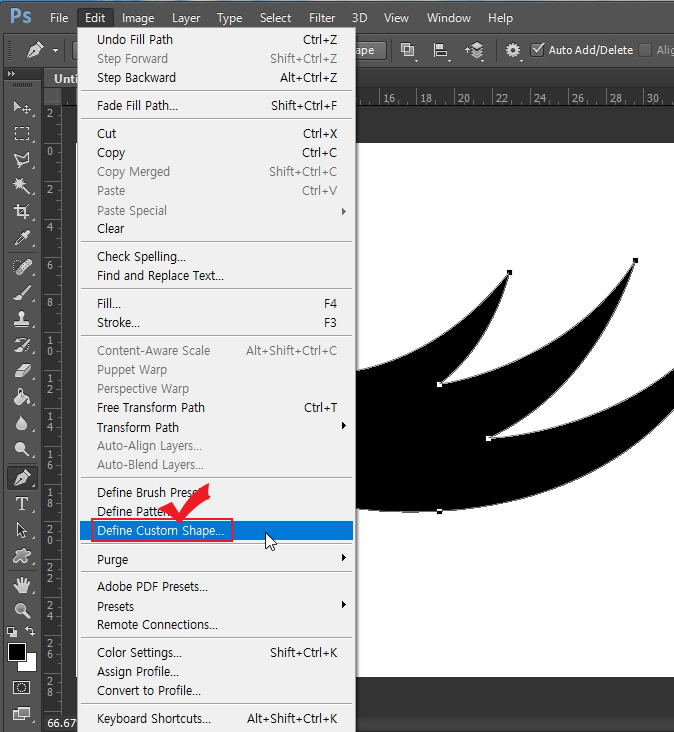Open Pen tool preset picker dropdown
The height and width of the screenshot is (732, 674).
pyautogui.click(x=56, y=50)
